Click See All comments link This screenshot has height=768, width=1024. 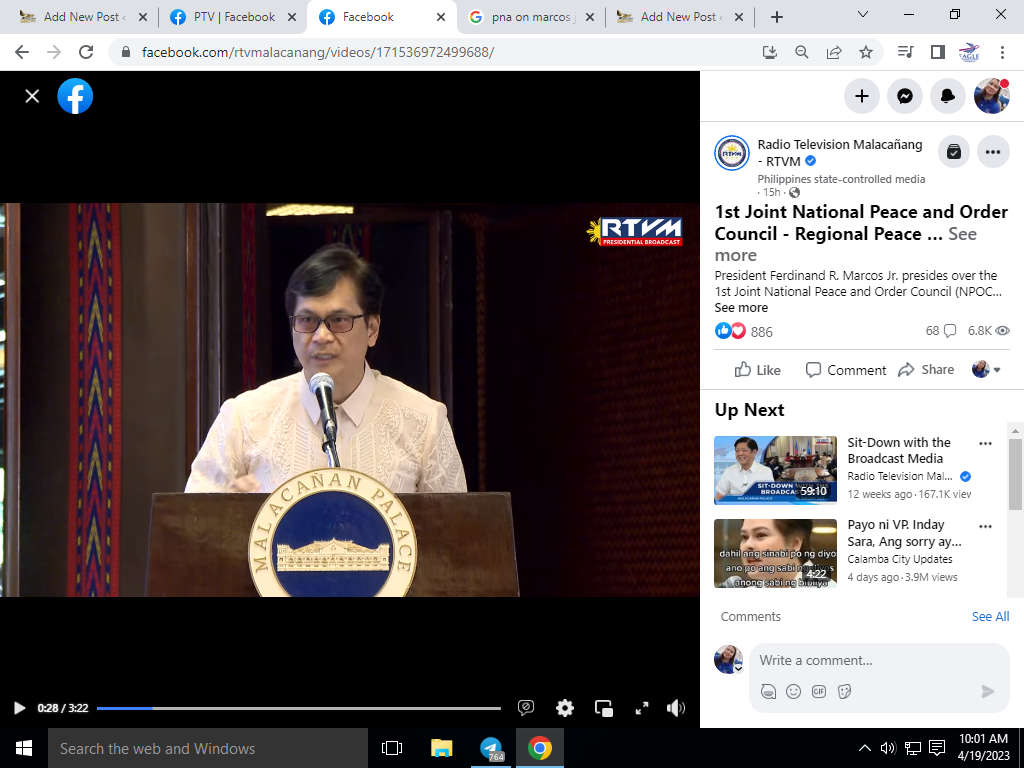click(x=990, y=617)
